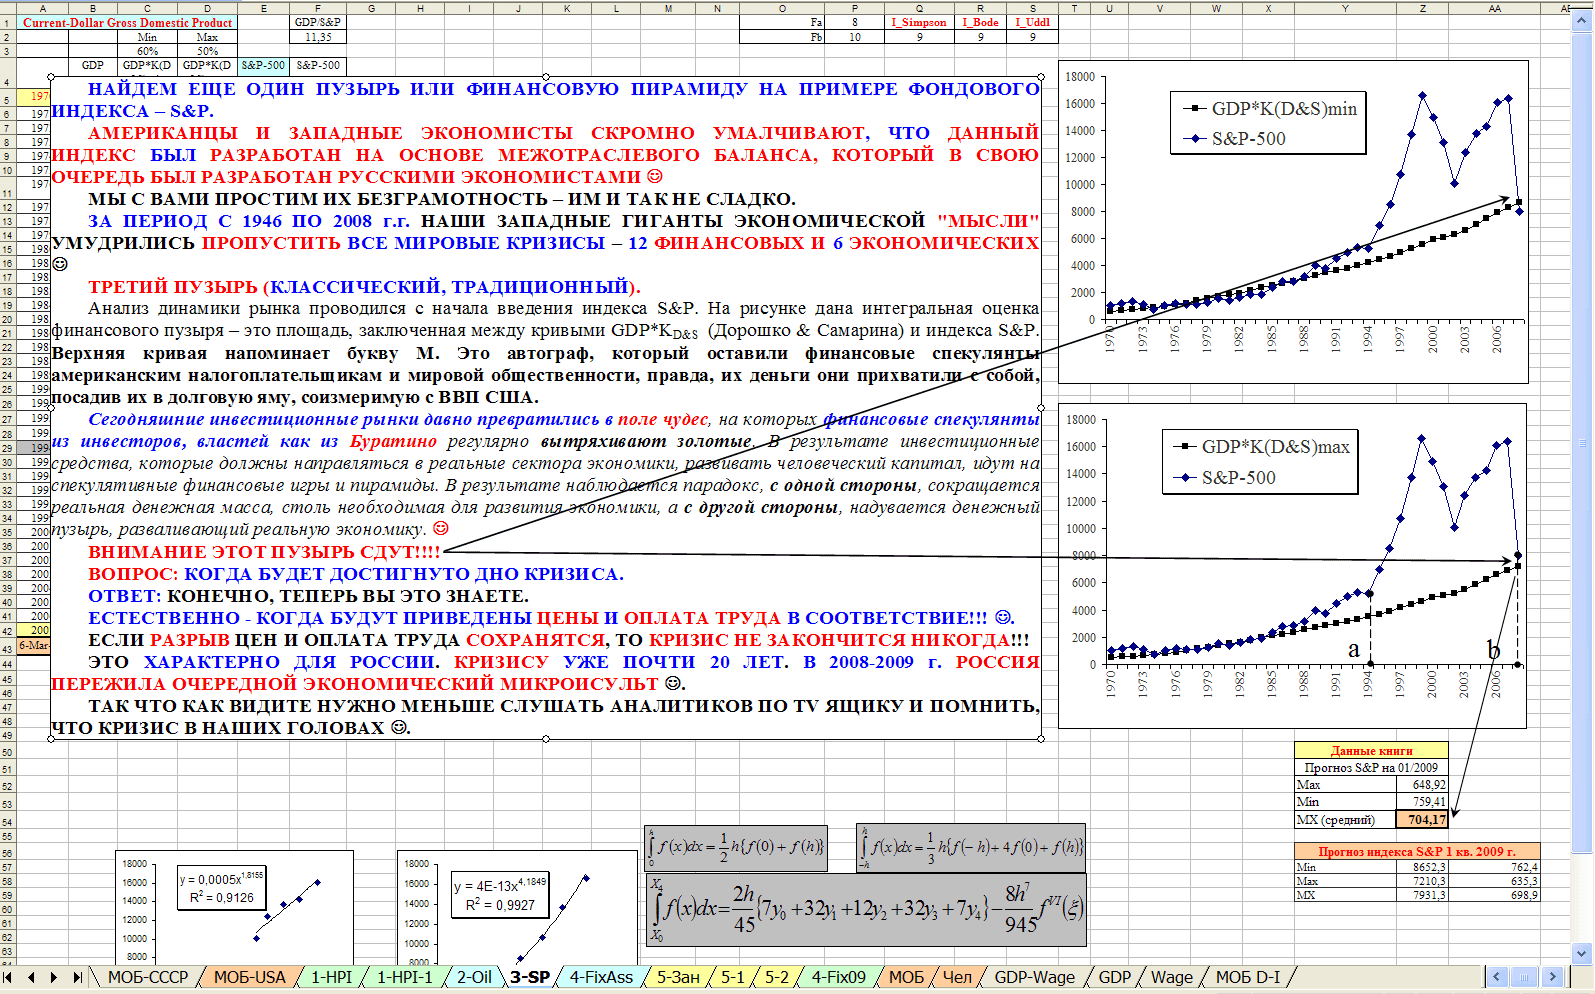Jump to last sheet using tab navigation arrow
The width and height of the screenshot is (1595, 994).
tap(77, 977)
